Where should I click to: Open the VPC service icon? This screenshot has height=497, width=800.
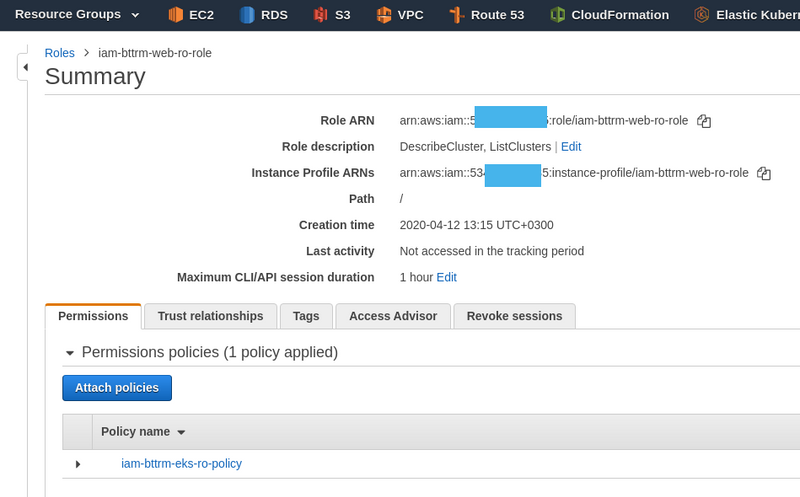point(384,15)
